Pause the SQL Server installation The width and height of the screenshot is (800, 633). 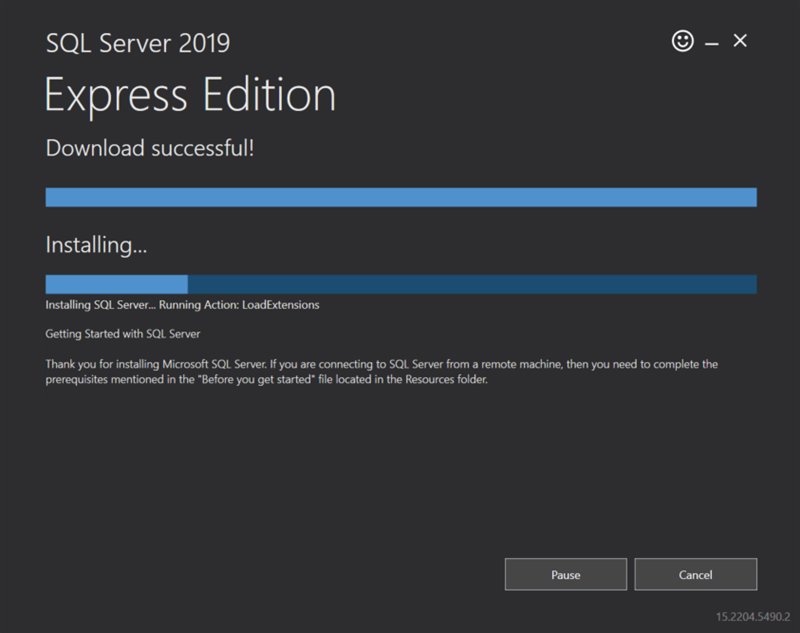click(565, 575)
